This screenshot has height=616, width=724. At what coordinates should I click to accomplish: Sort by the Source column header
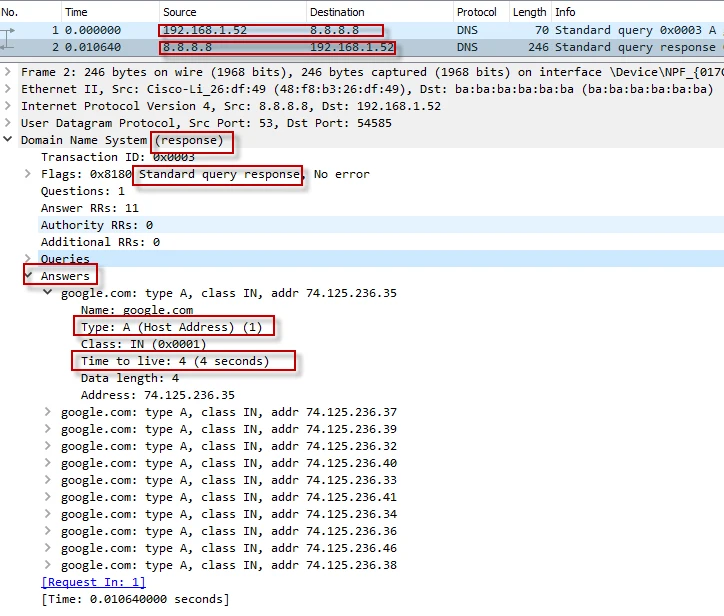180,12
